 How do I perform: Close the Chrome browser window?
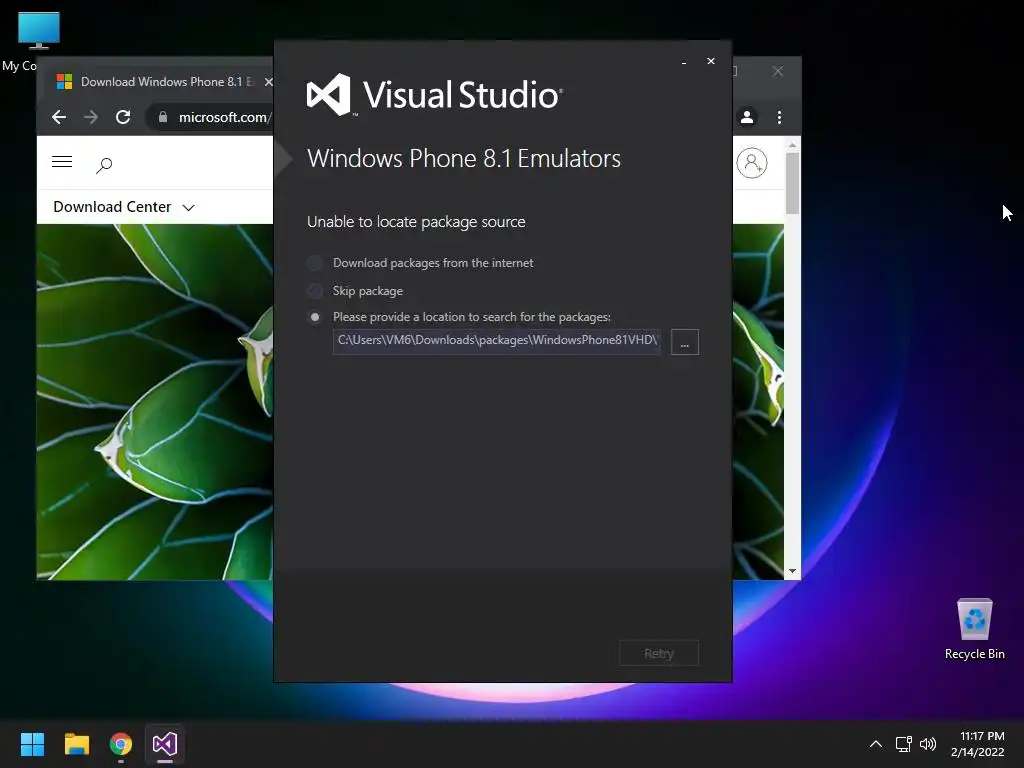click(777, 71)
